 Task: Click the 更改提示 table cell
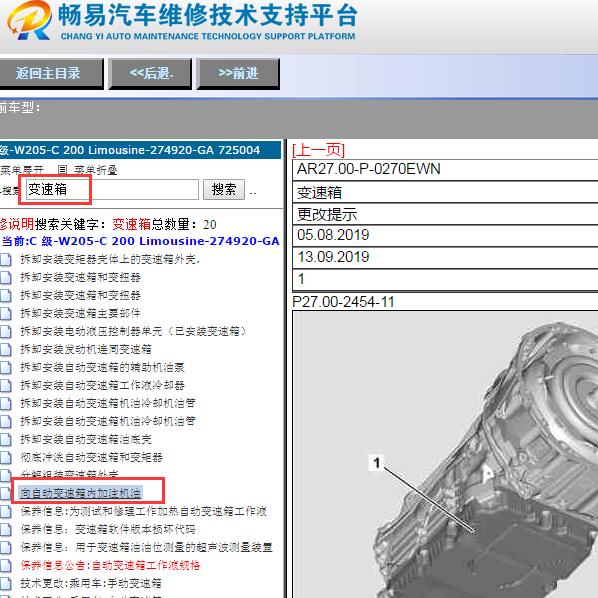pyautogui.click(x=445, y=214)
